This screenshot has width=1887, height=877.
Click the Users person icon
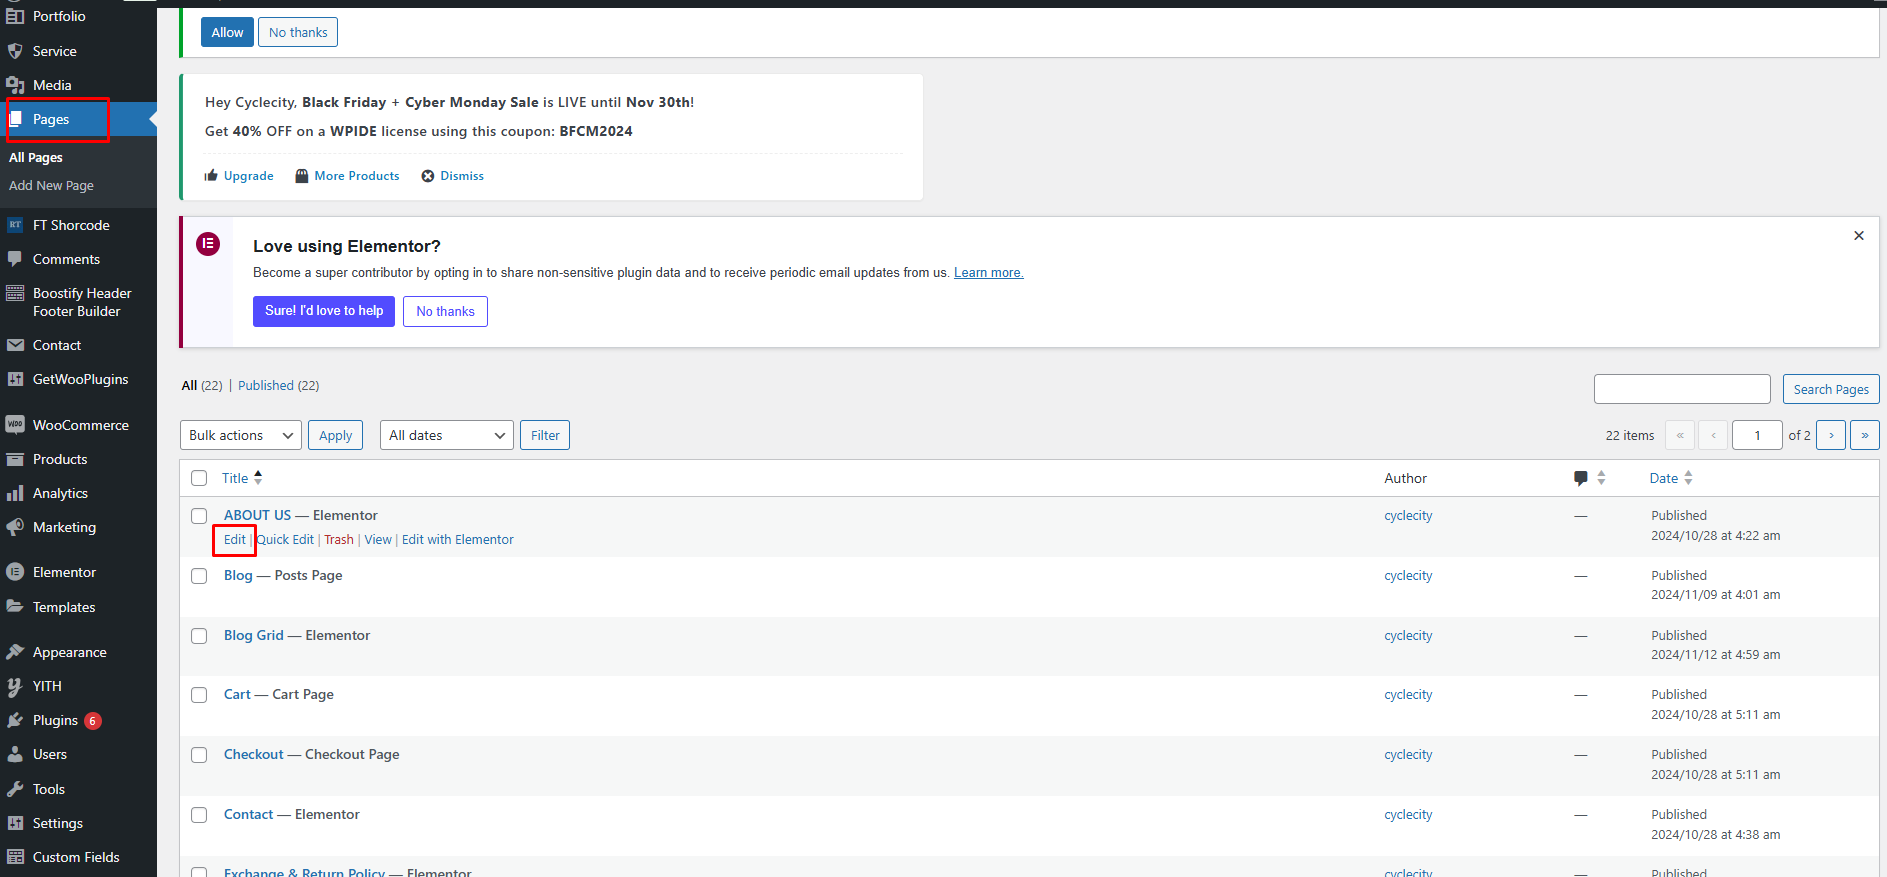pos(15,754)
